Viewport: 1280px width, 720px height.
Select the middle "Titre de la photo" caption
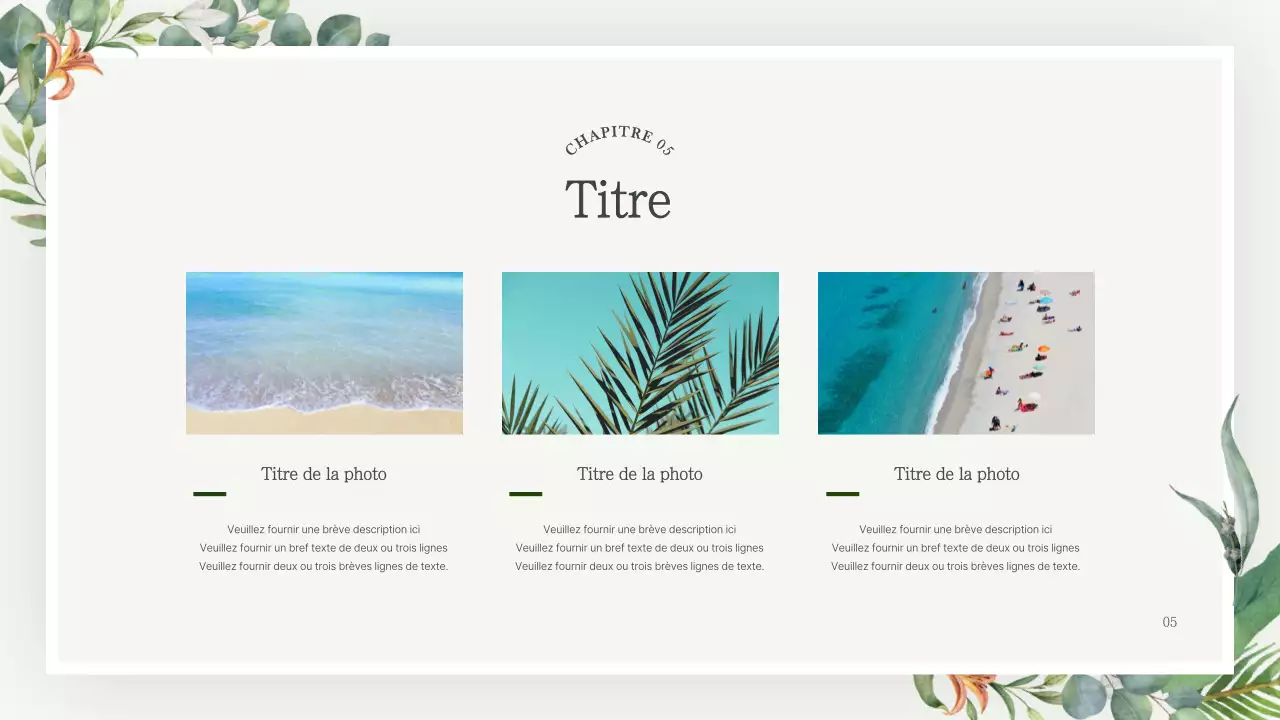(640, 474)
